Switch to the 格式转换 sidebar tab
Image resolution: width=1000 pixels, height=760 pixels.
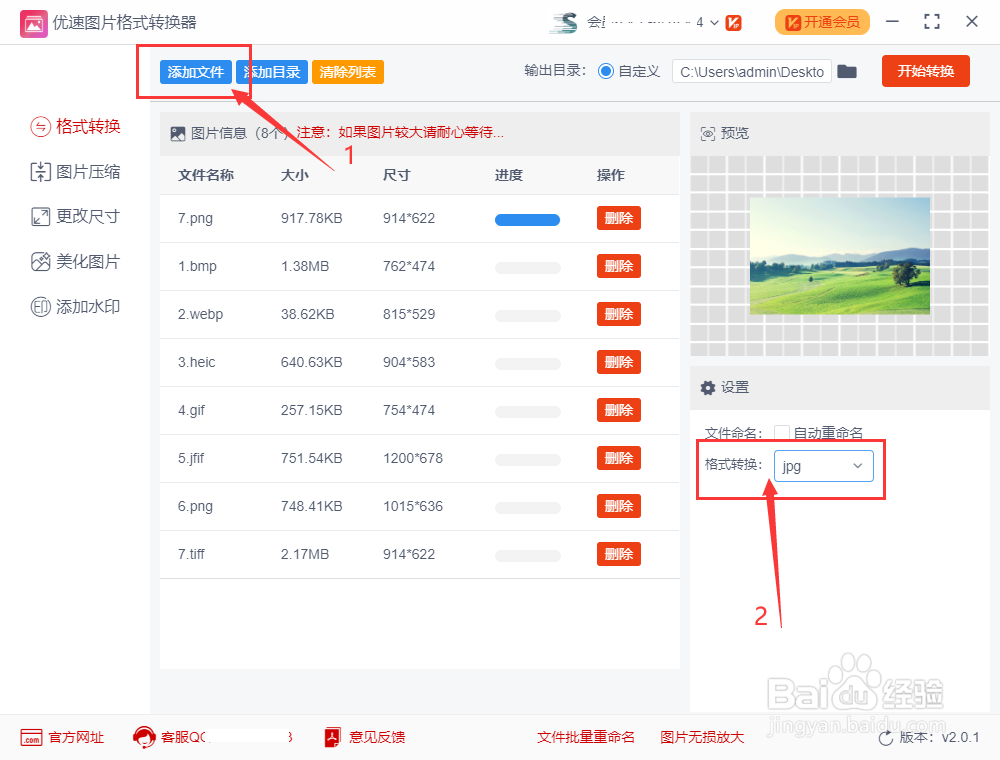[x=75, y=126]
